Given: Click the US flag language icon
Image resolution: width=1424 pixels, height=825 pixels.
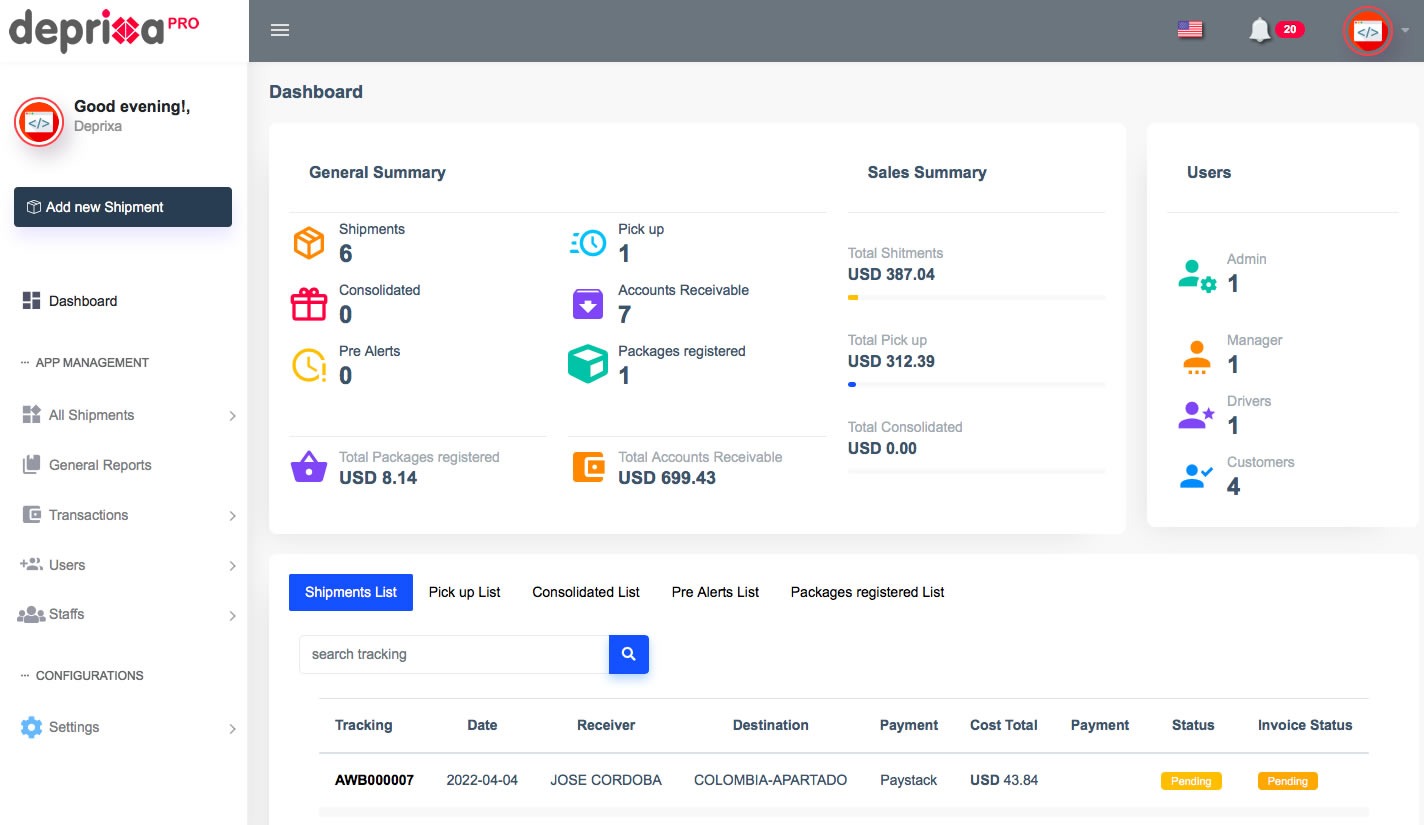Looking at the screenshot, I should 1189,30.
